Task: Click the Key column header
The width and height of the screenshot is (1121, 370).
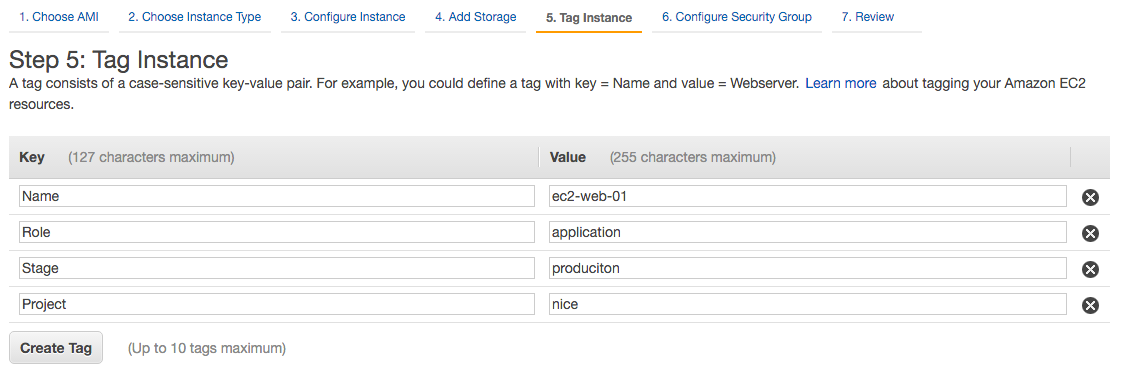Action: tap(32, 157)
